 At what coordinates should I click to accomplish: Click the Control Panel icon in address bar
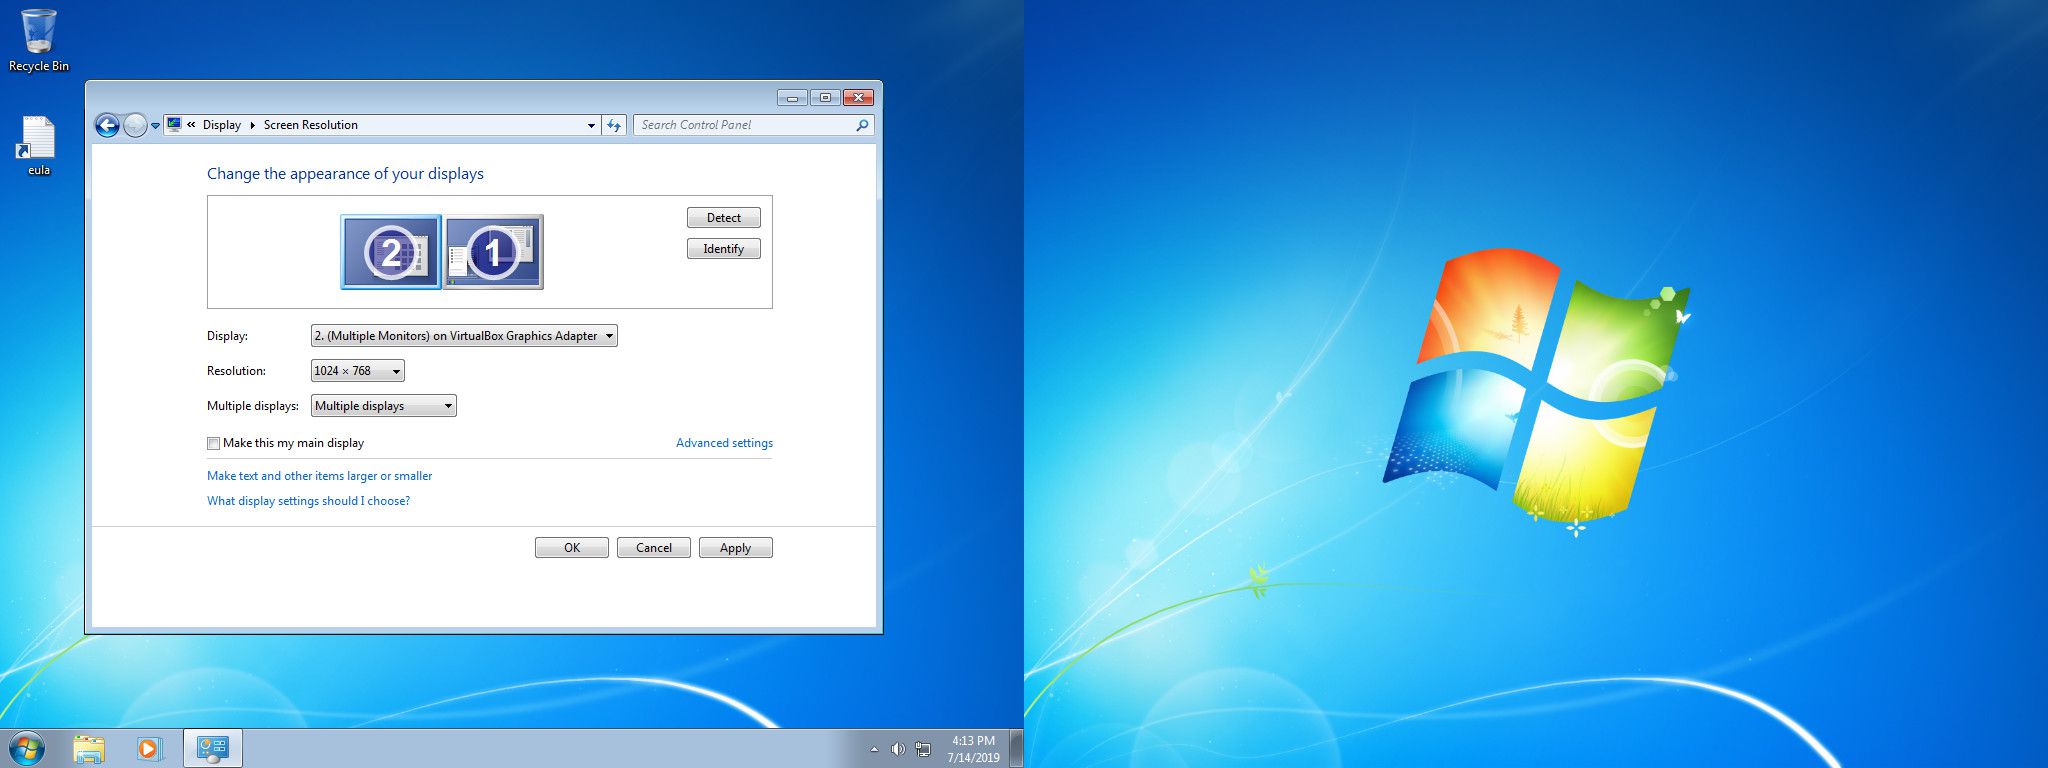coord(174,125)
